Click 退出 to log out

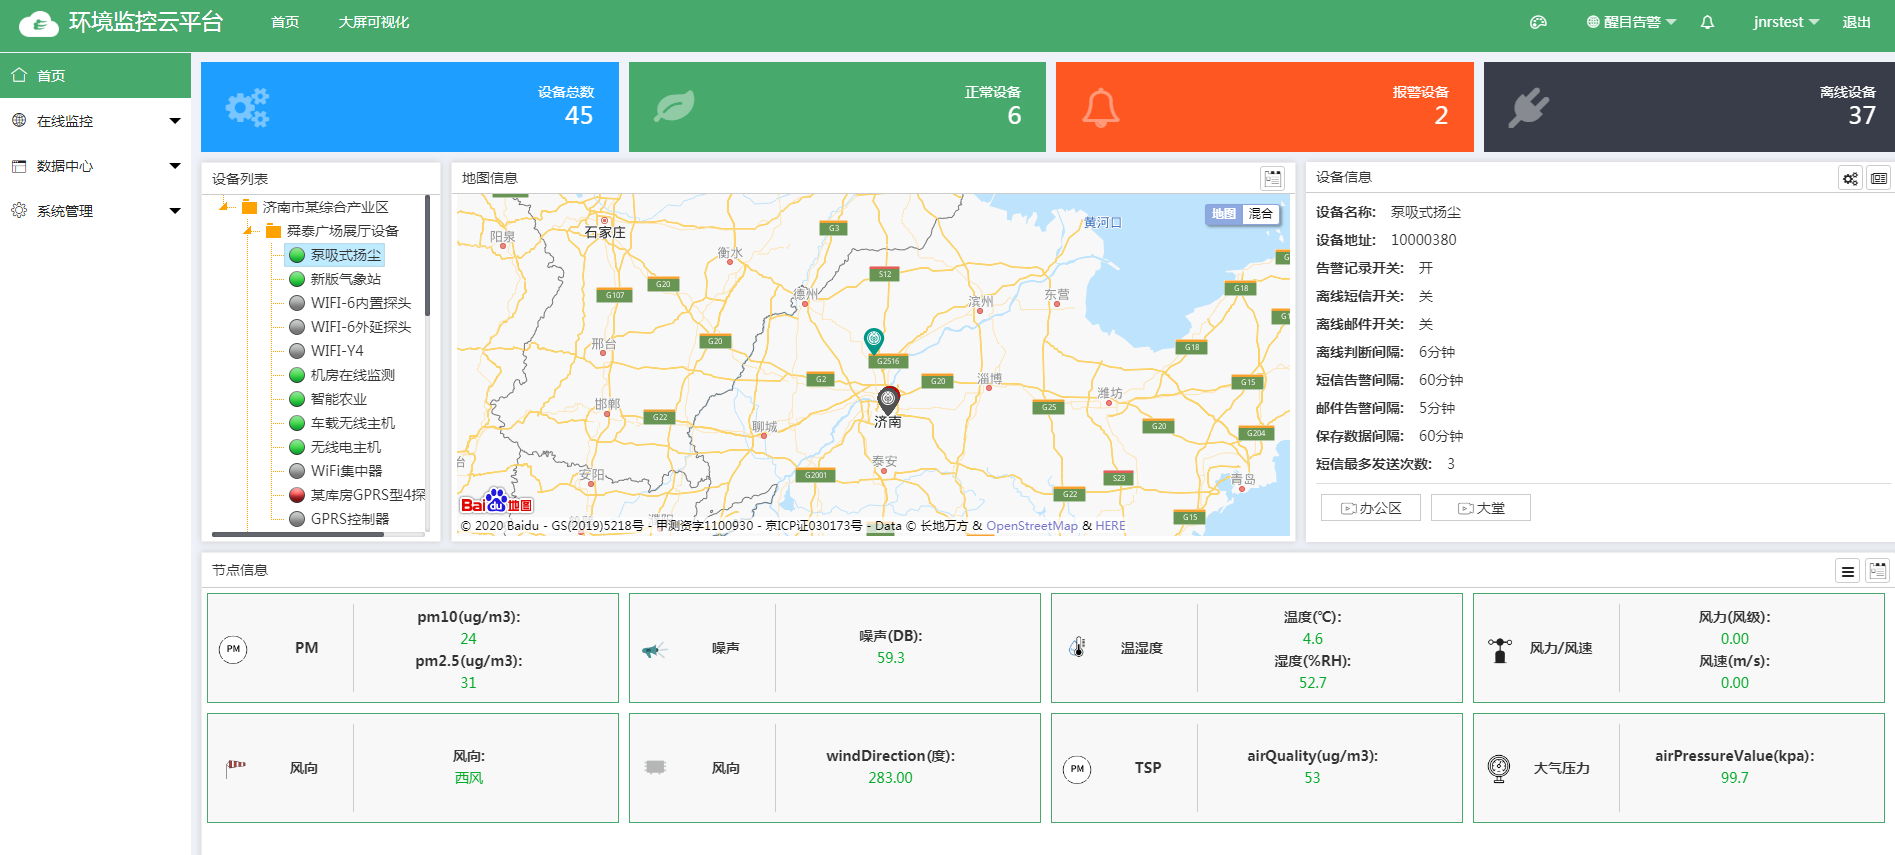coord(1857,22)
